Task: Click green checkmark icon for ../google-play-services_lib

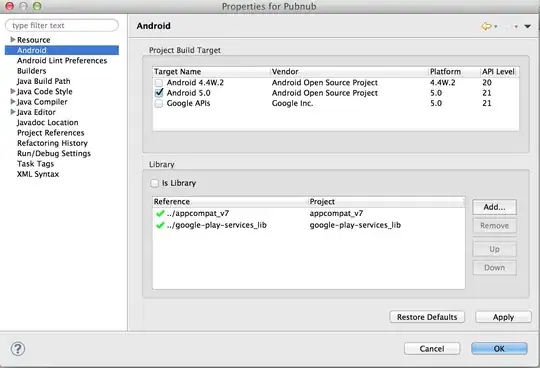Action: click(160, 225)
